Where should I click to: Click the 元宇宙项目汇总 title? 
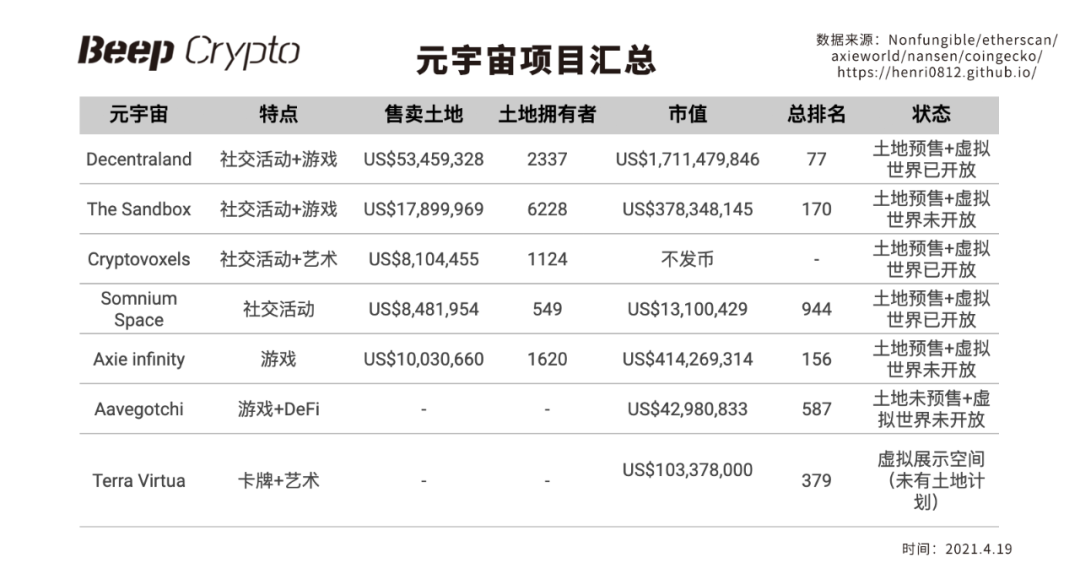click(x=536, y=61)
